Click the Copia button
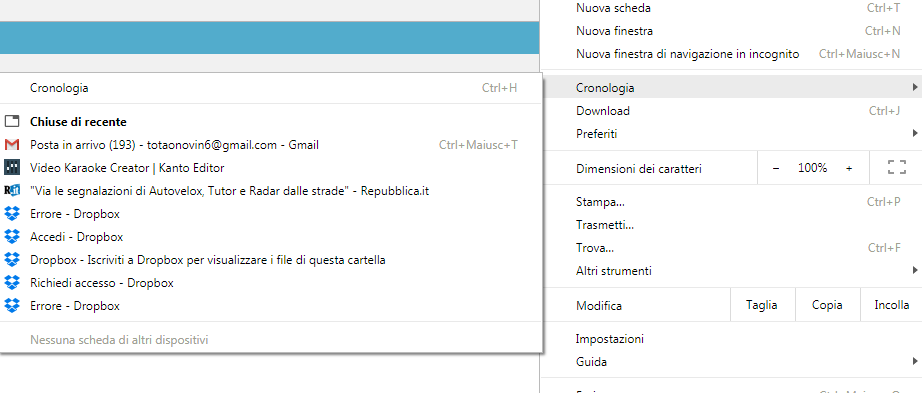This screenshot has height=393, width=922. tap(827, 305)
